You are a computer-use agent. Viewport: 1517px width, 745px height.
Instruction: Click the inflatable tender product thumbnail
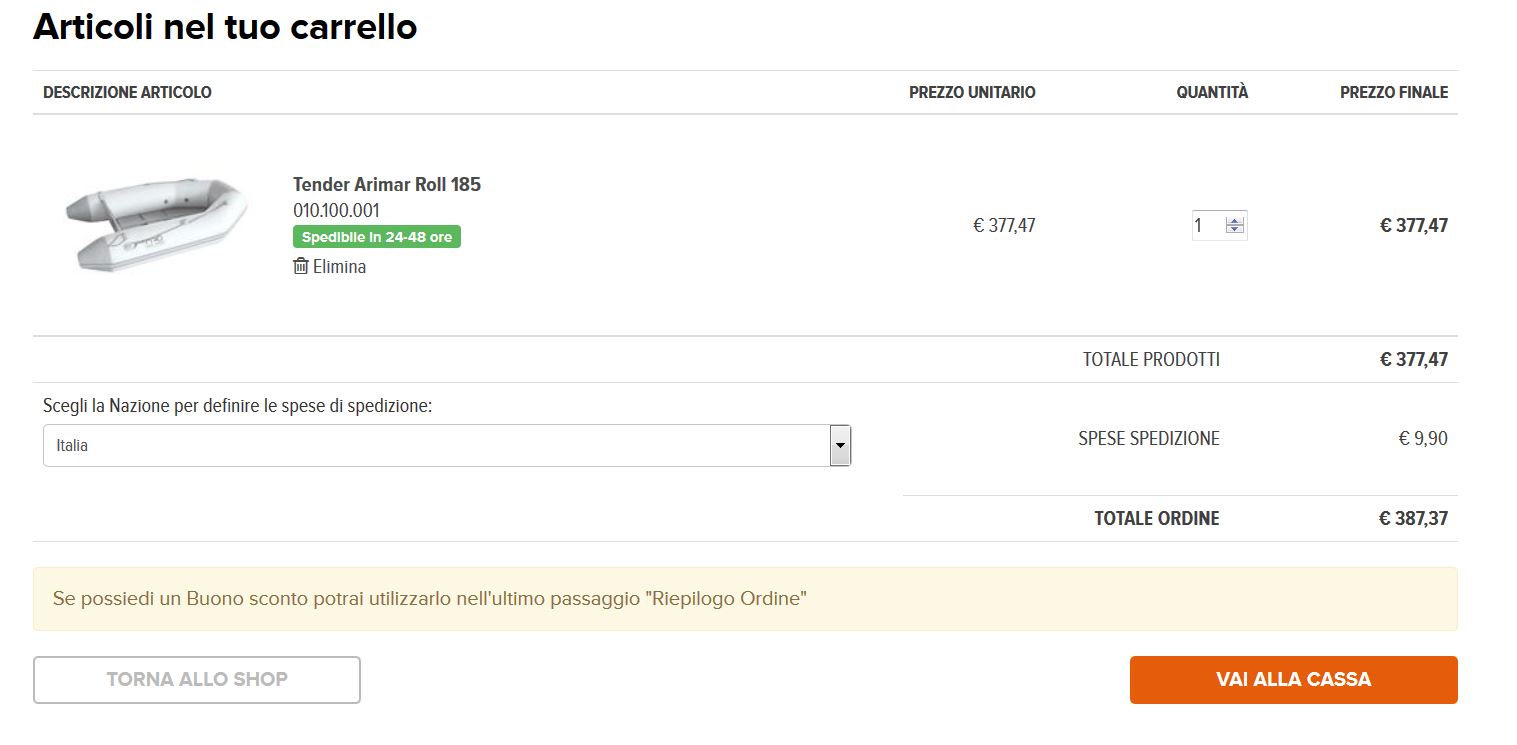point(155,225)
